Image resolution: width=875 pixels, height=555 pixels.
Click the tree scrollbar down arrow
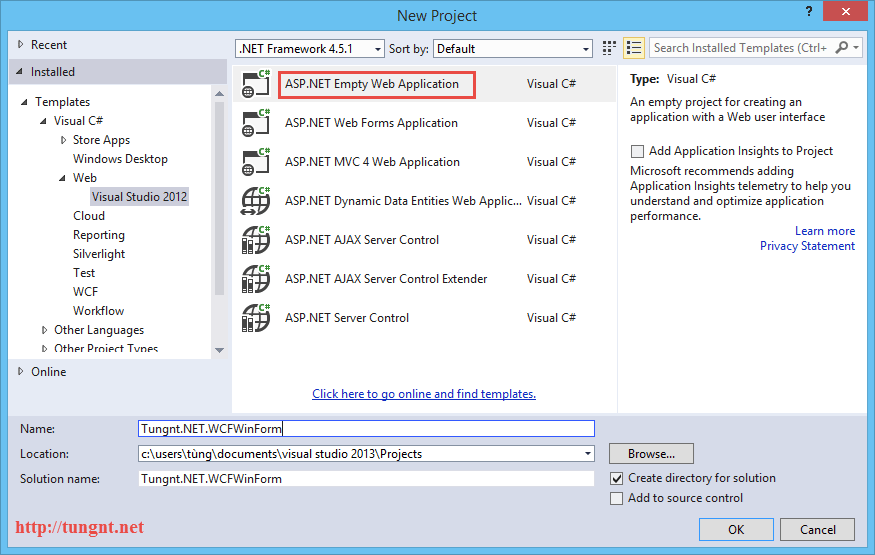[x=219, y=350]
